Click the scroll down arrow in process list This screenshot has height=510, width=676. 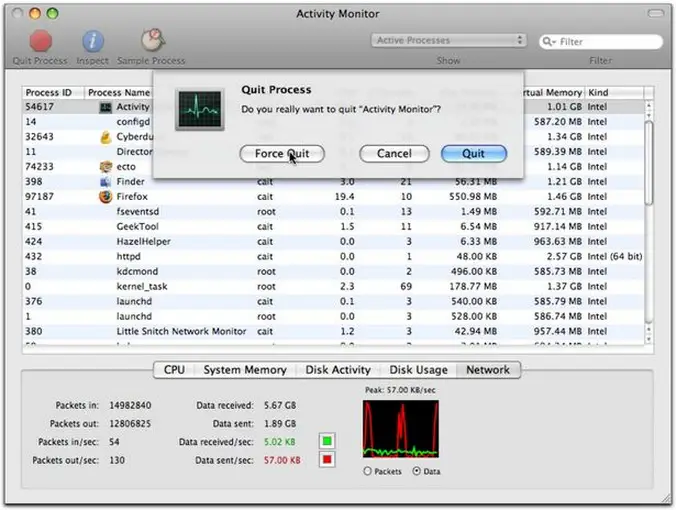click(x=649, y=340)
